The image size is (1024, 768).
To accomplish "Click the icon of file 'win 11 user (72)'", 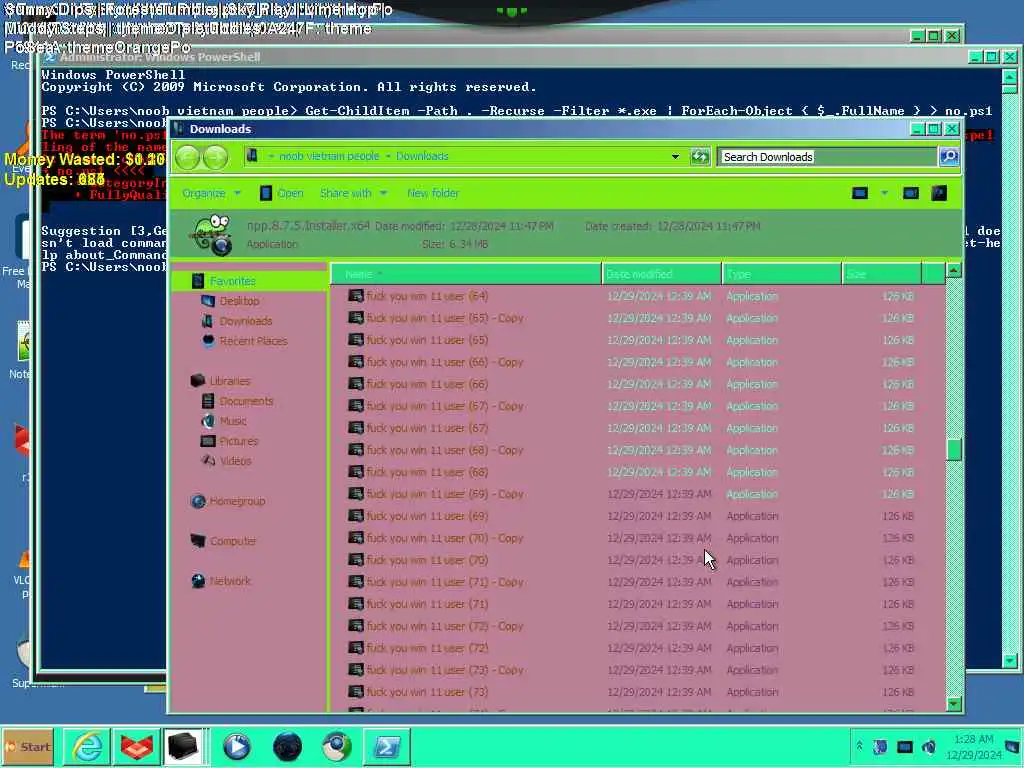I will (355, 648).
